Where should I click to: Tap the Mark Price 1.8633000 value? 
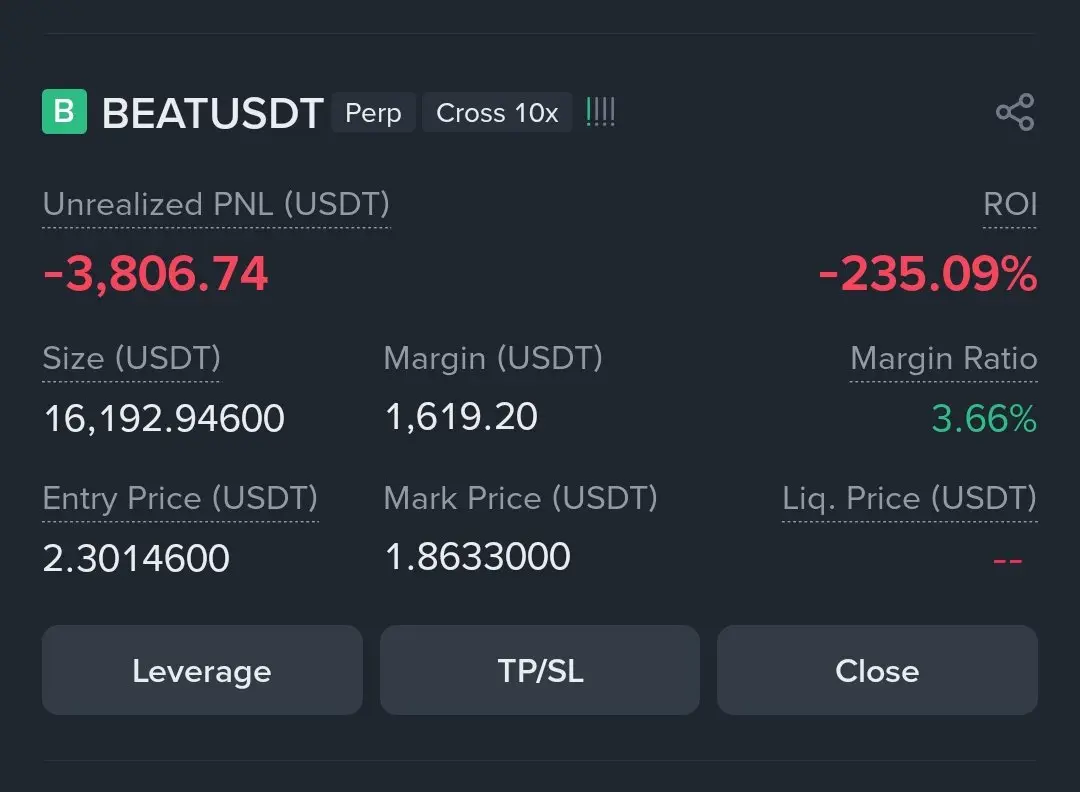pyautogui.click(x=478, y=556)
